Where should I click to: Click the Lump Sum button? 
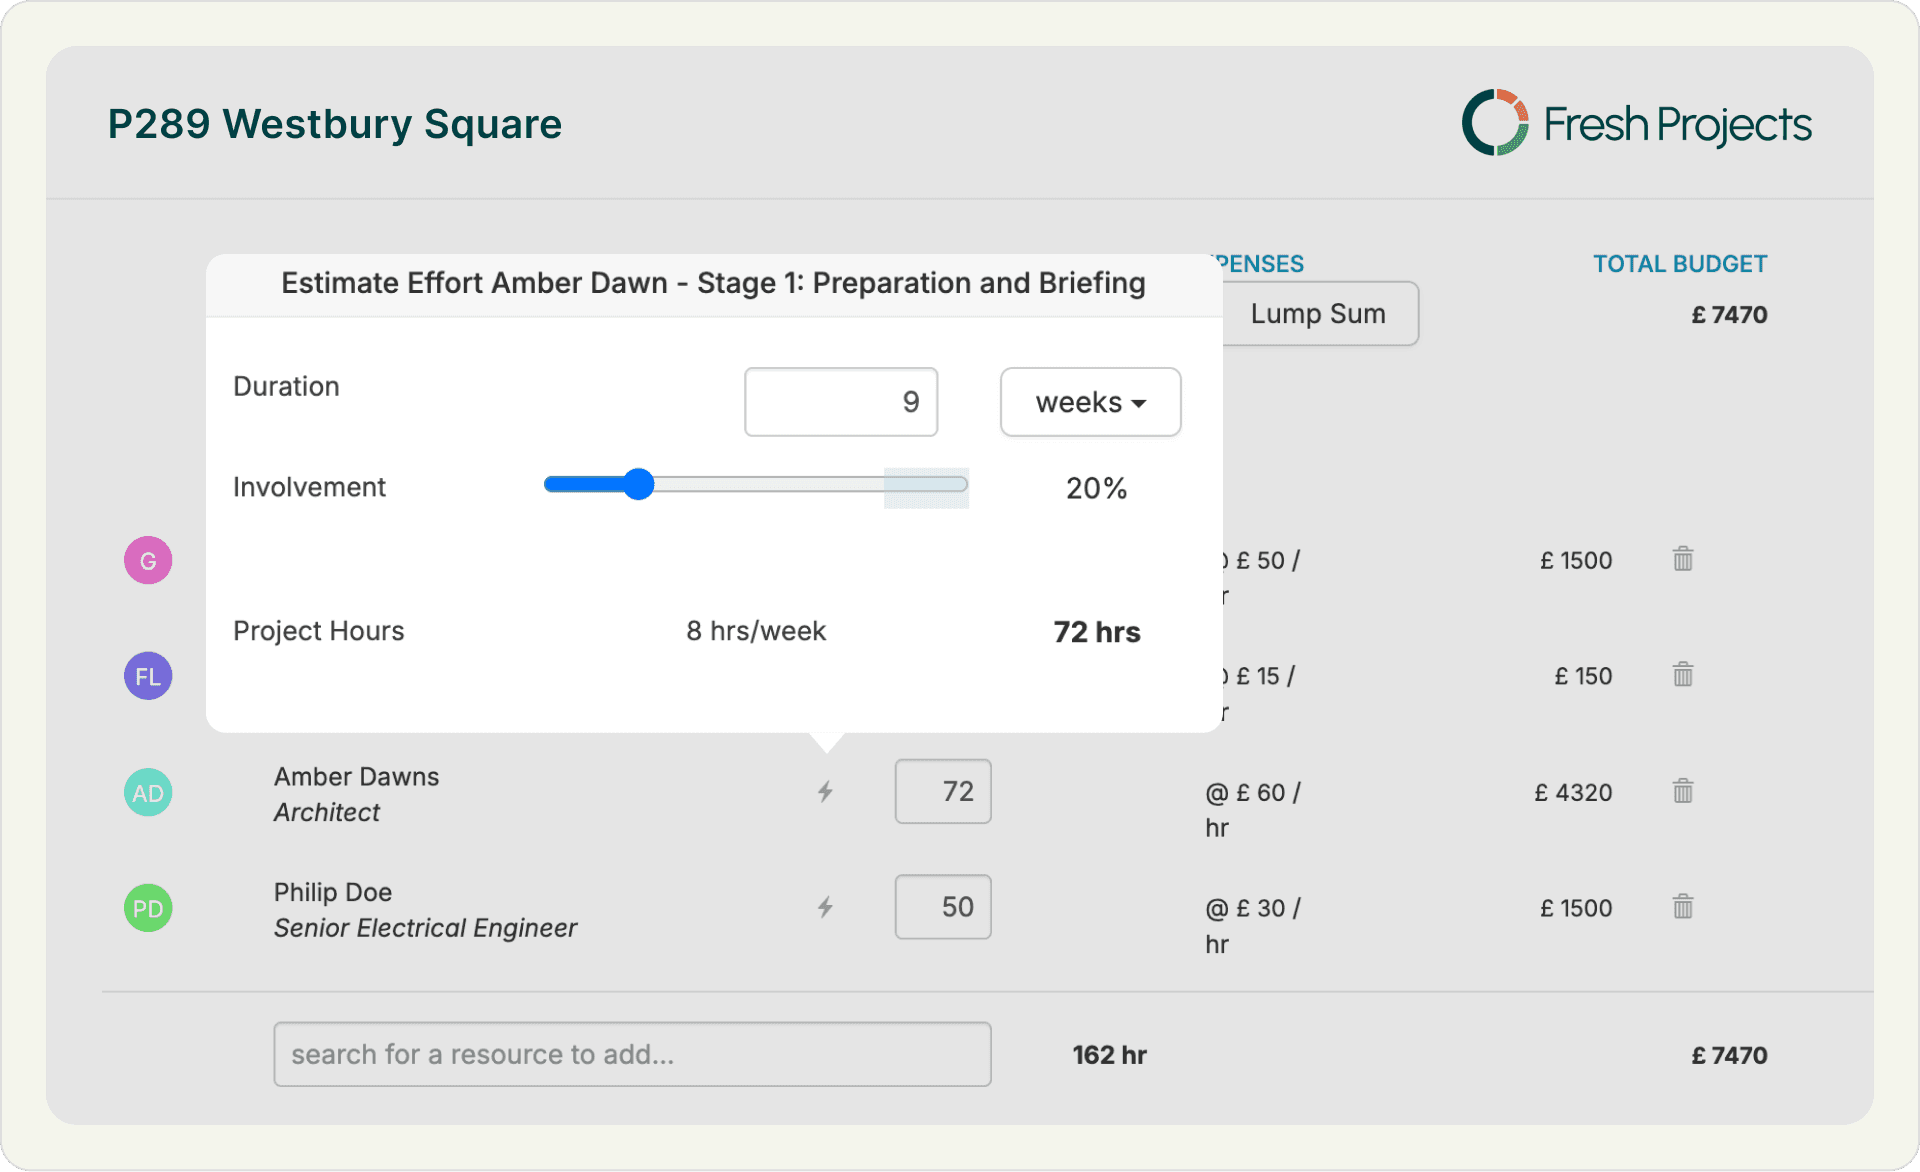click(1318, 314)
